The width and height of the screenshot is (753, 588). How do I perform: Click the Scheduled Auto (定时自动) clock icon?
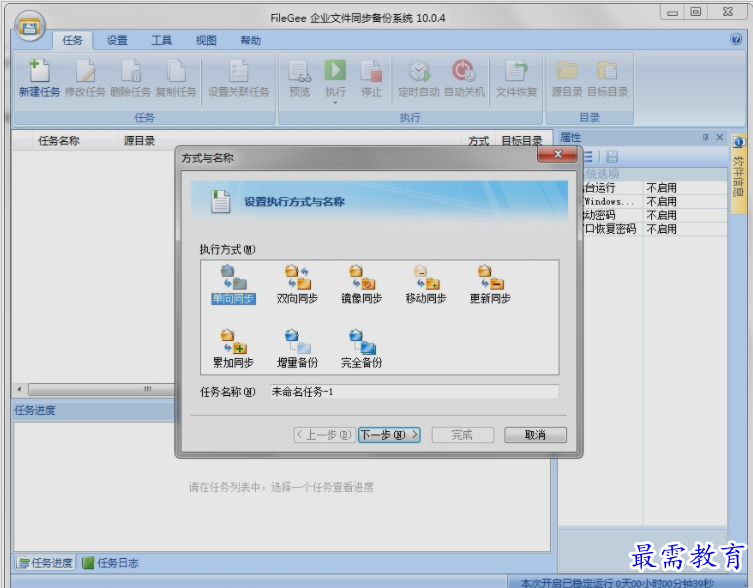click(x=418, y=78)
